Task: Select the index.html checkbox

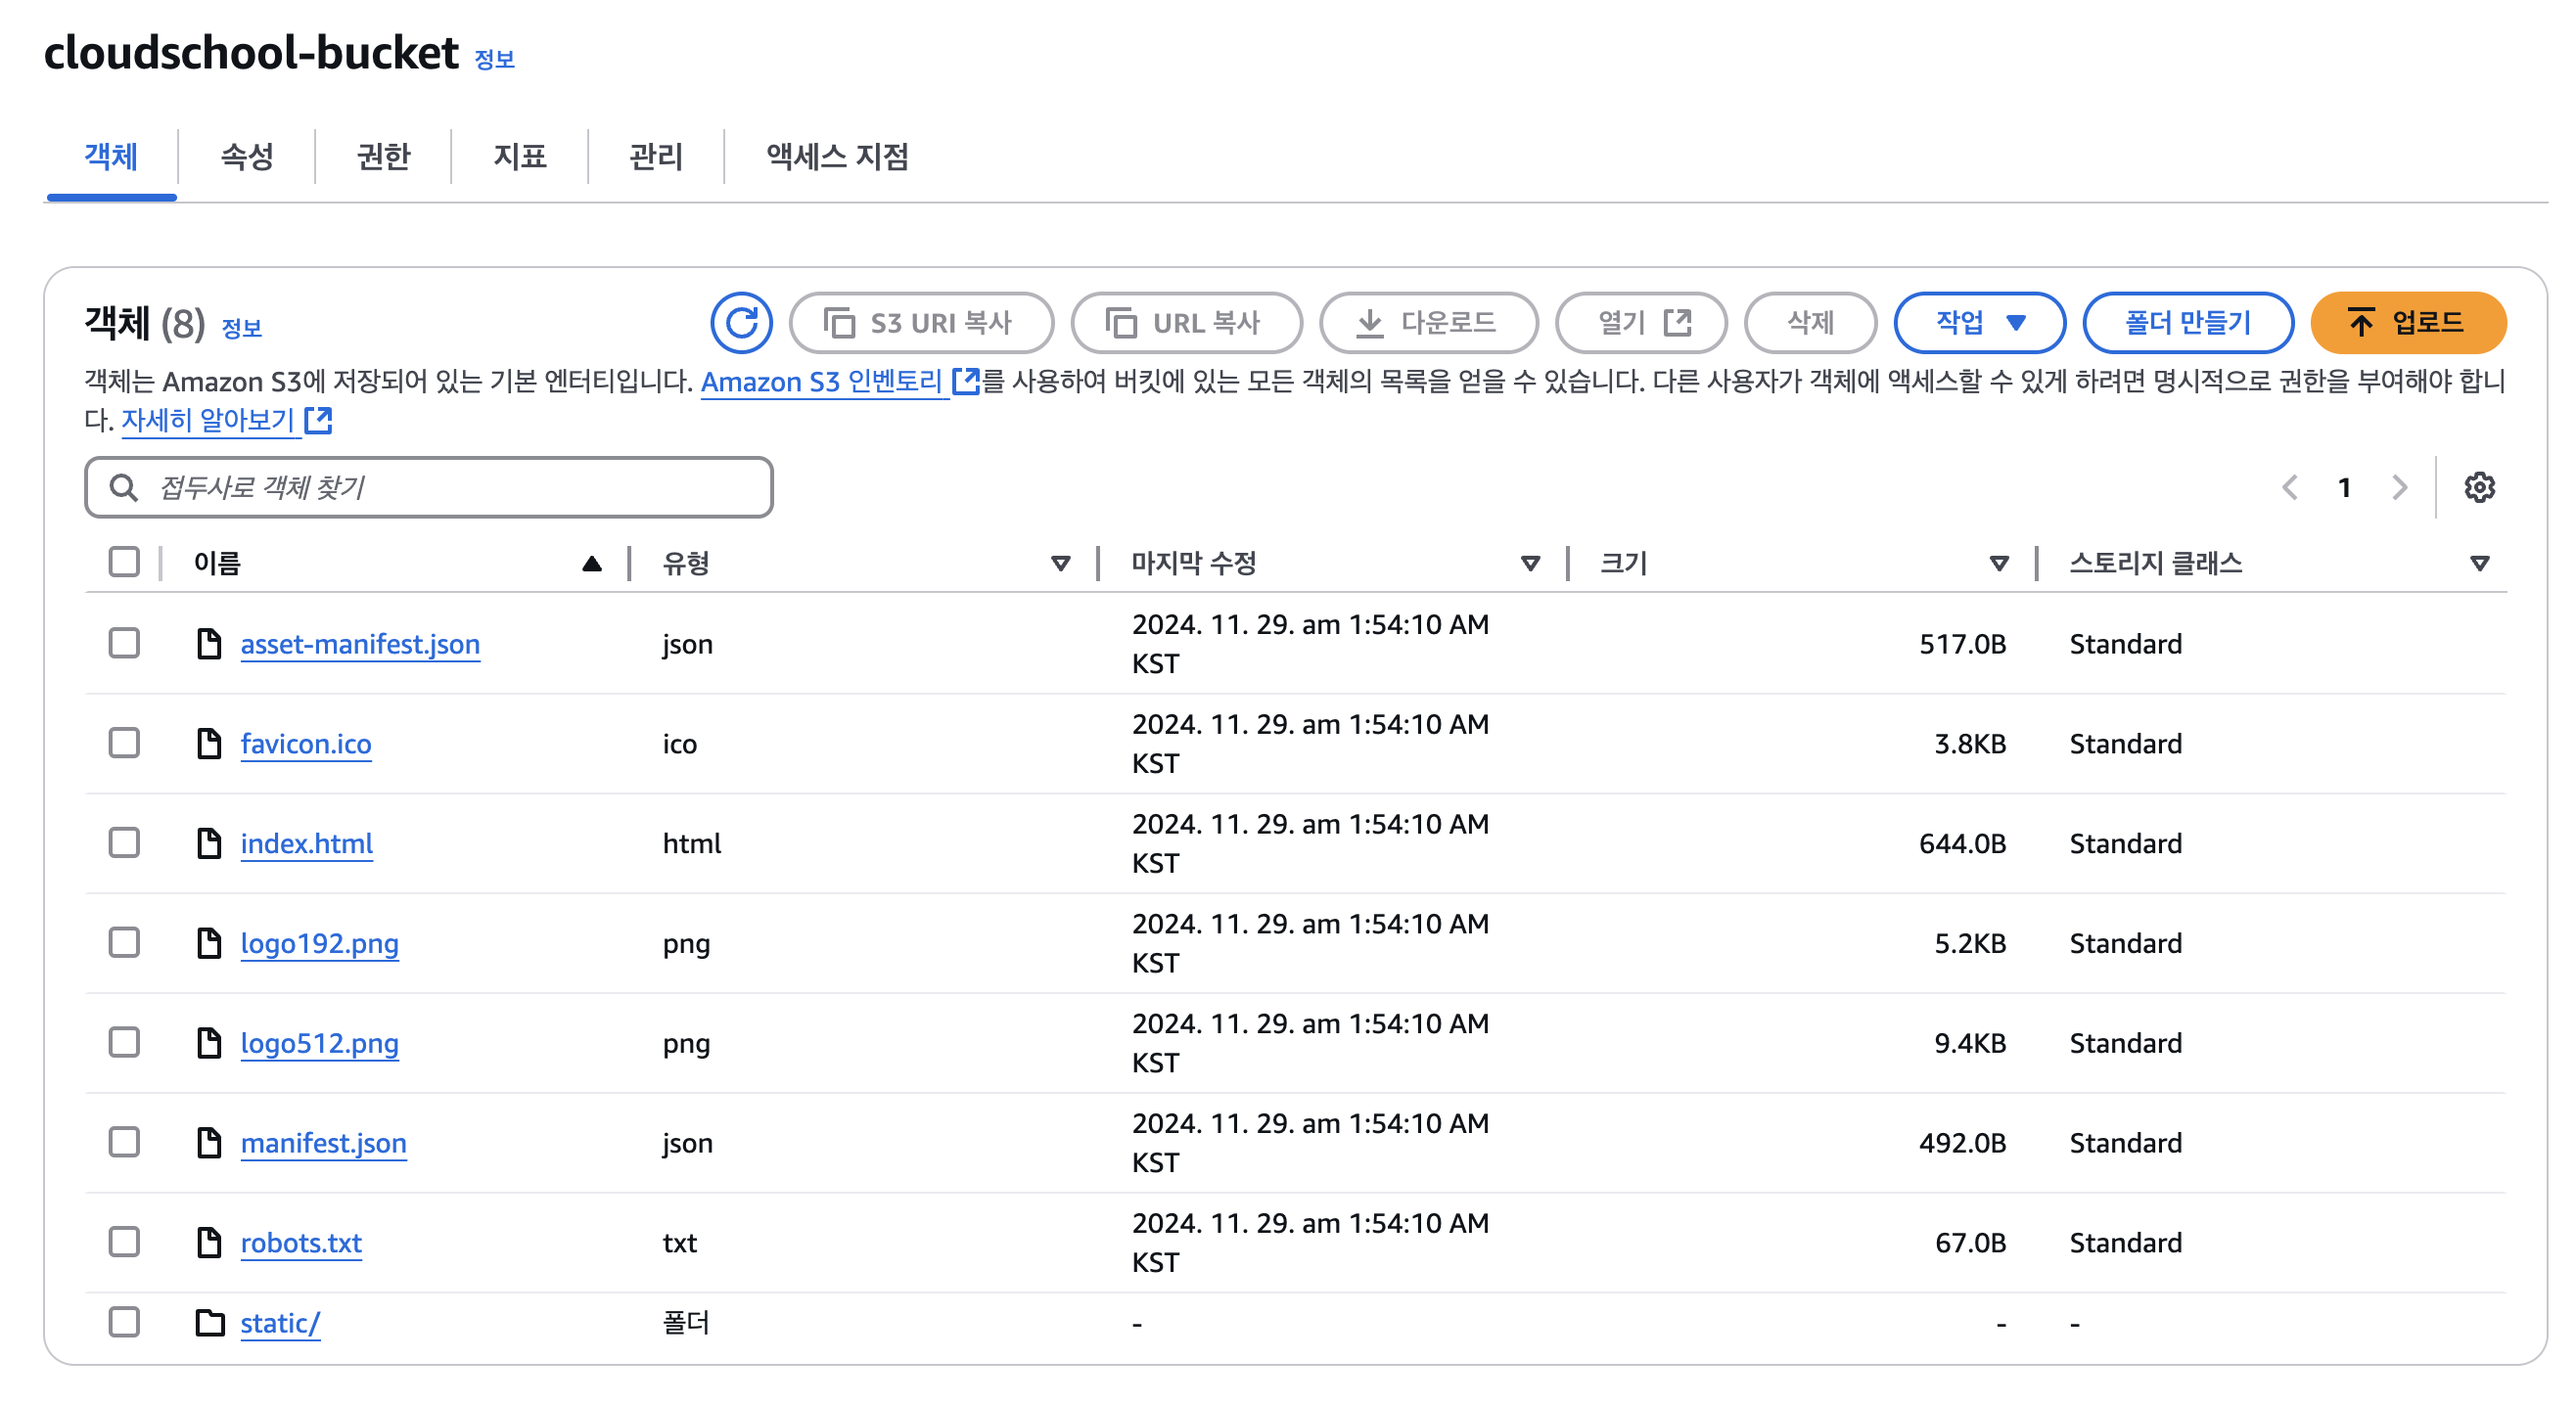Action: coord(124,843)
